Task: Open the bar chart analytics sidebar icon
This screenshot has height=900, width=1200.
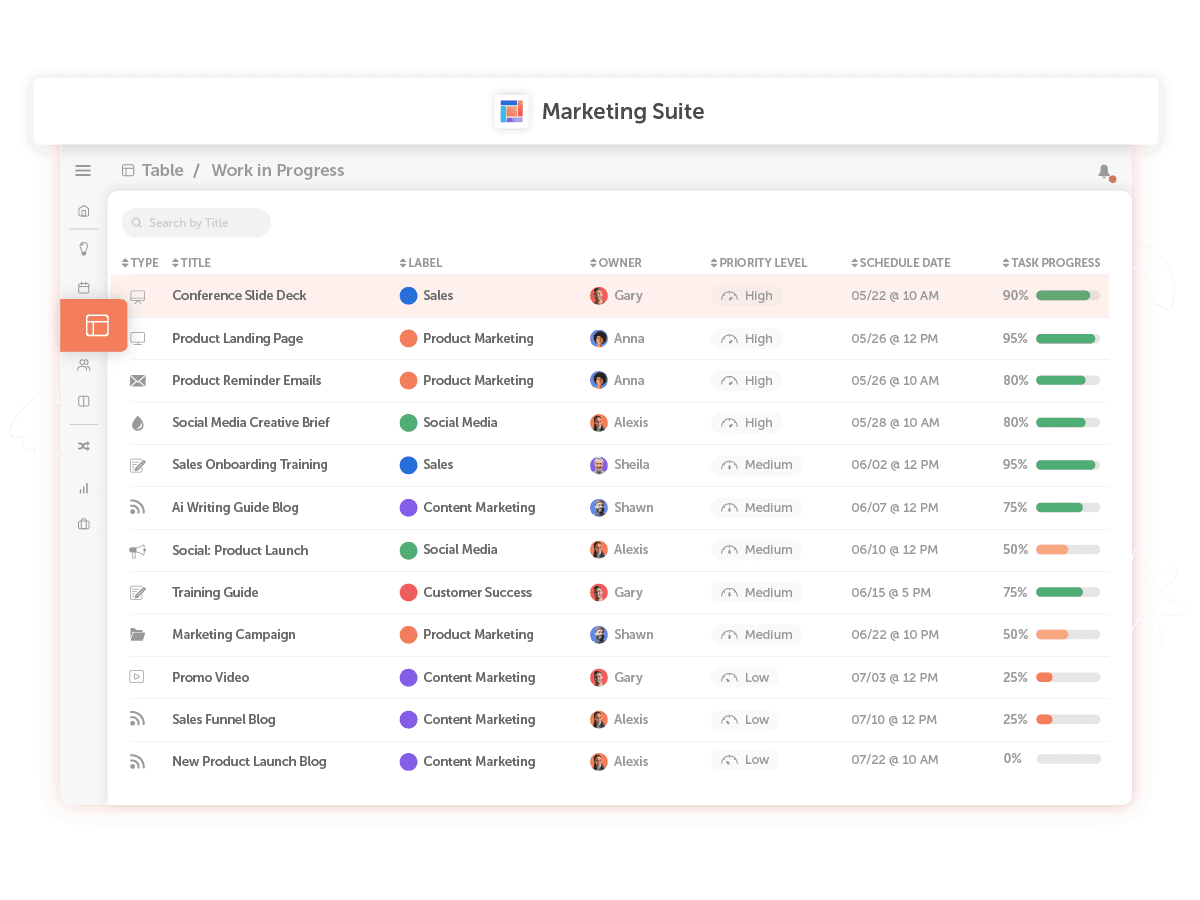Action: 84,488
